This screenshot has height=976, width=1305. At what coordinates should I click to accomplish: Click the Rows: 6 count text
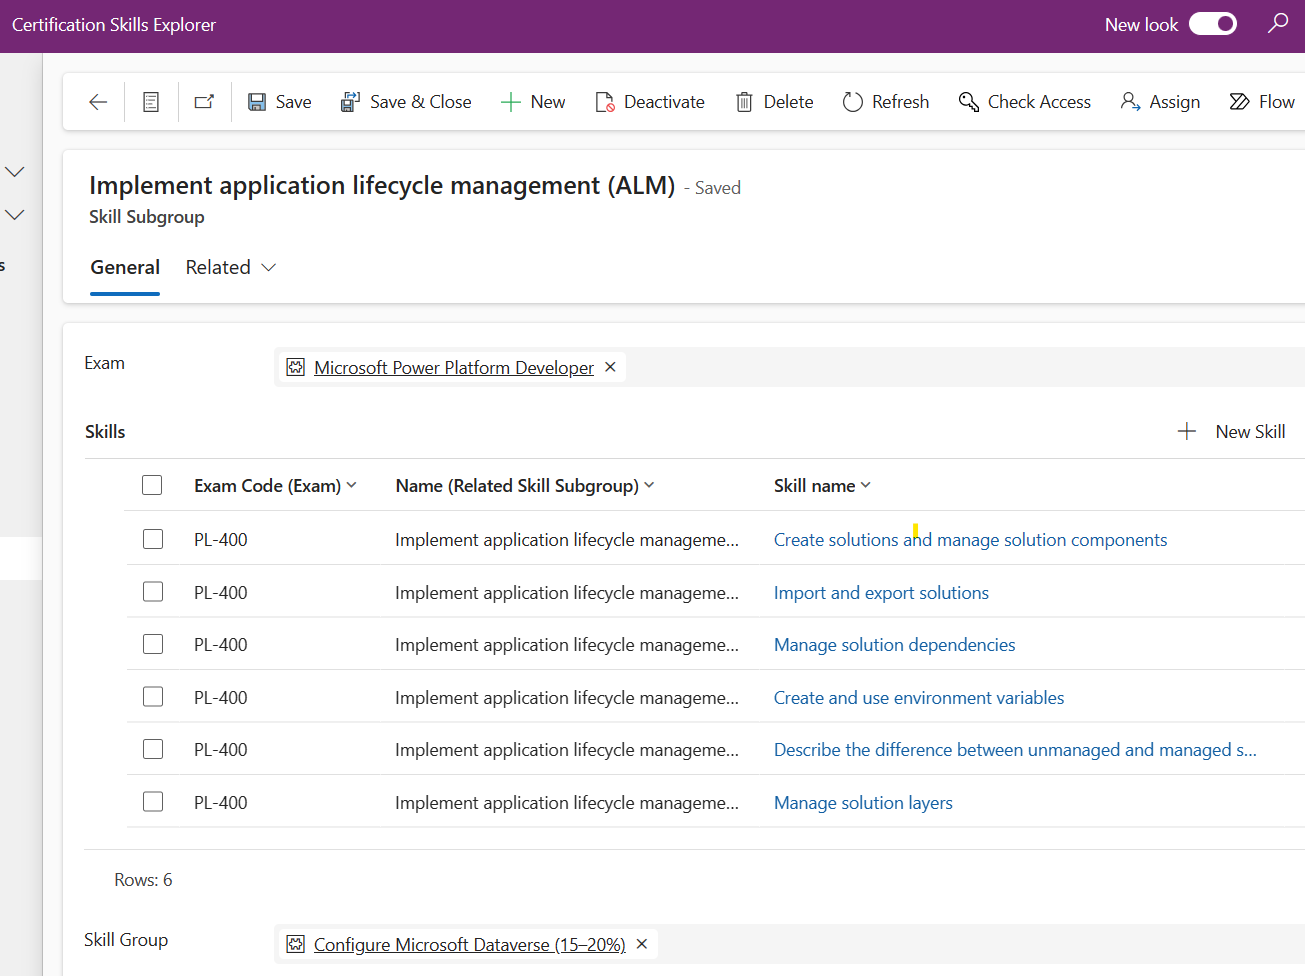coord(143,879)
